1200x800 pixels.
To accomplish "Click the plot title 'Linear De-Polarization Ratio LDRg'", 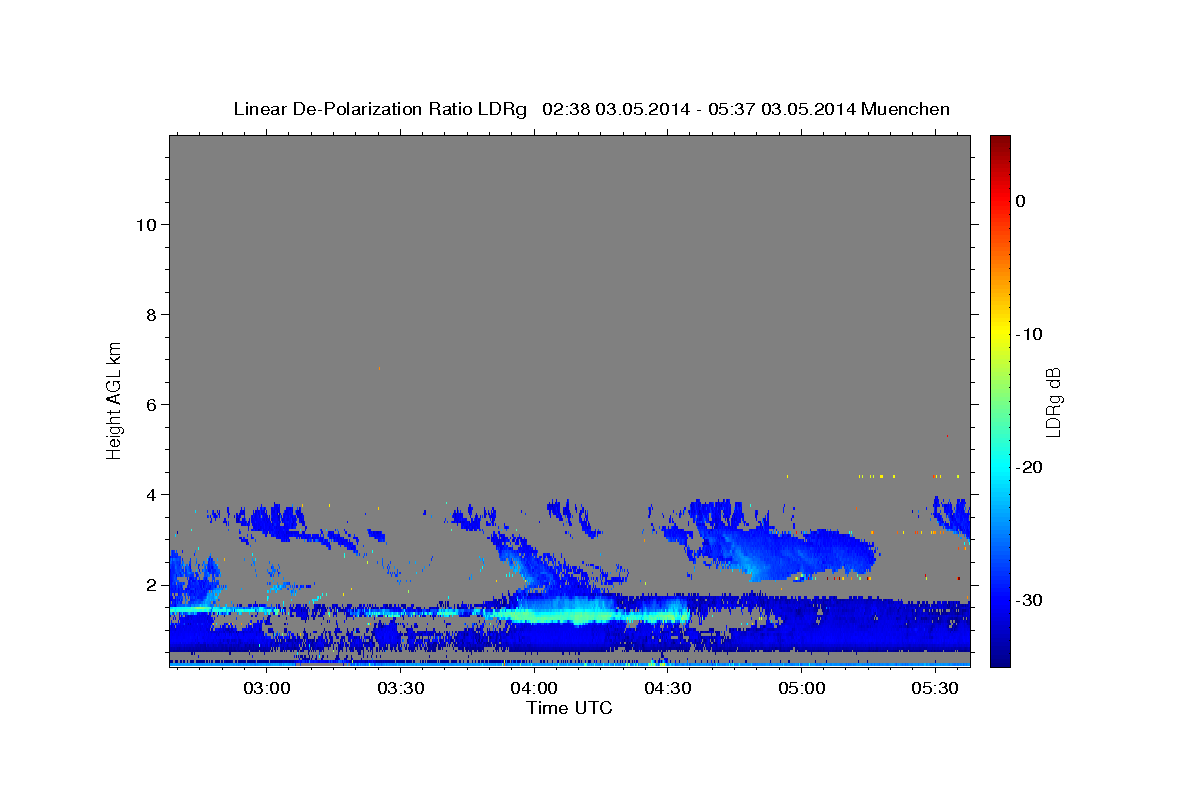I will [380, 108].
